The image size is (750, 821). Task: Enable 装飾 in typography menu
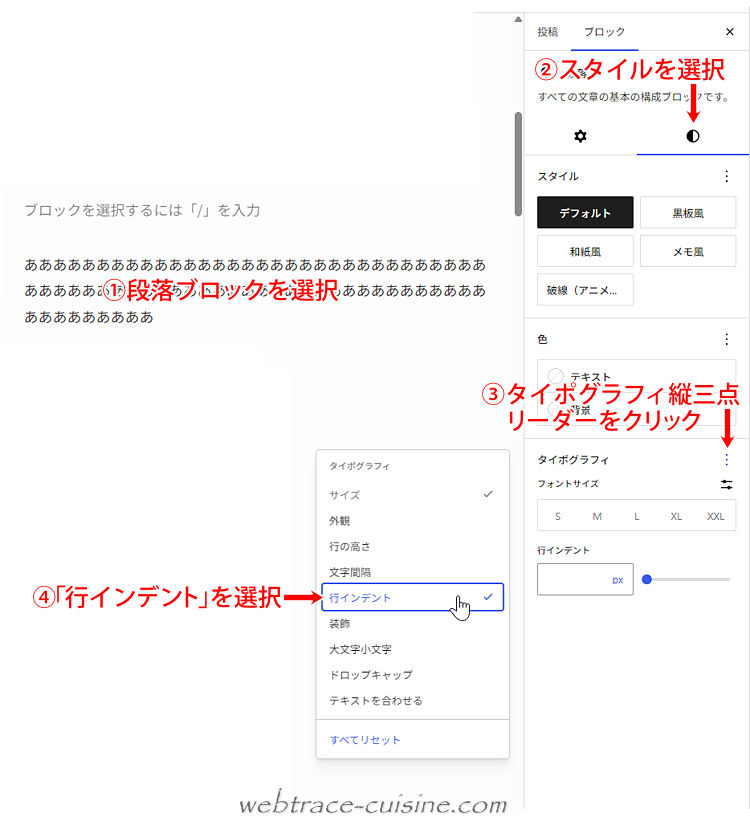point(413,623)
